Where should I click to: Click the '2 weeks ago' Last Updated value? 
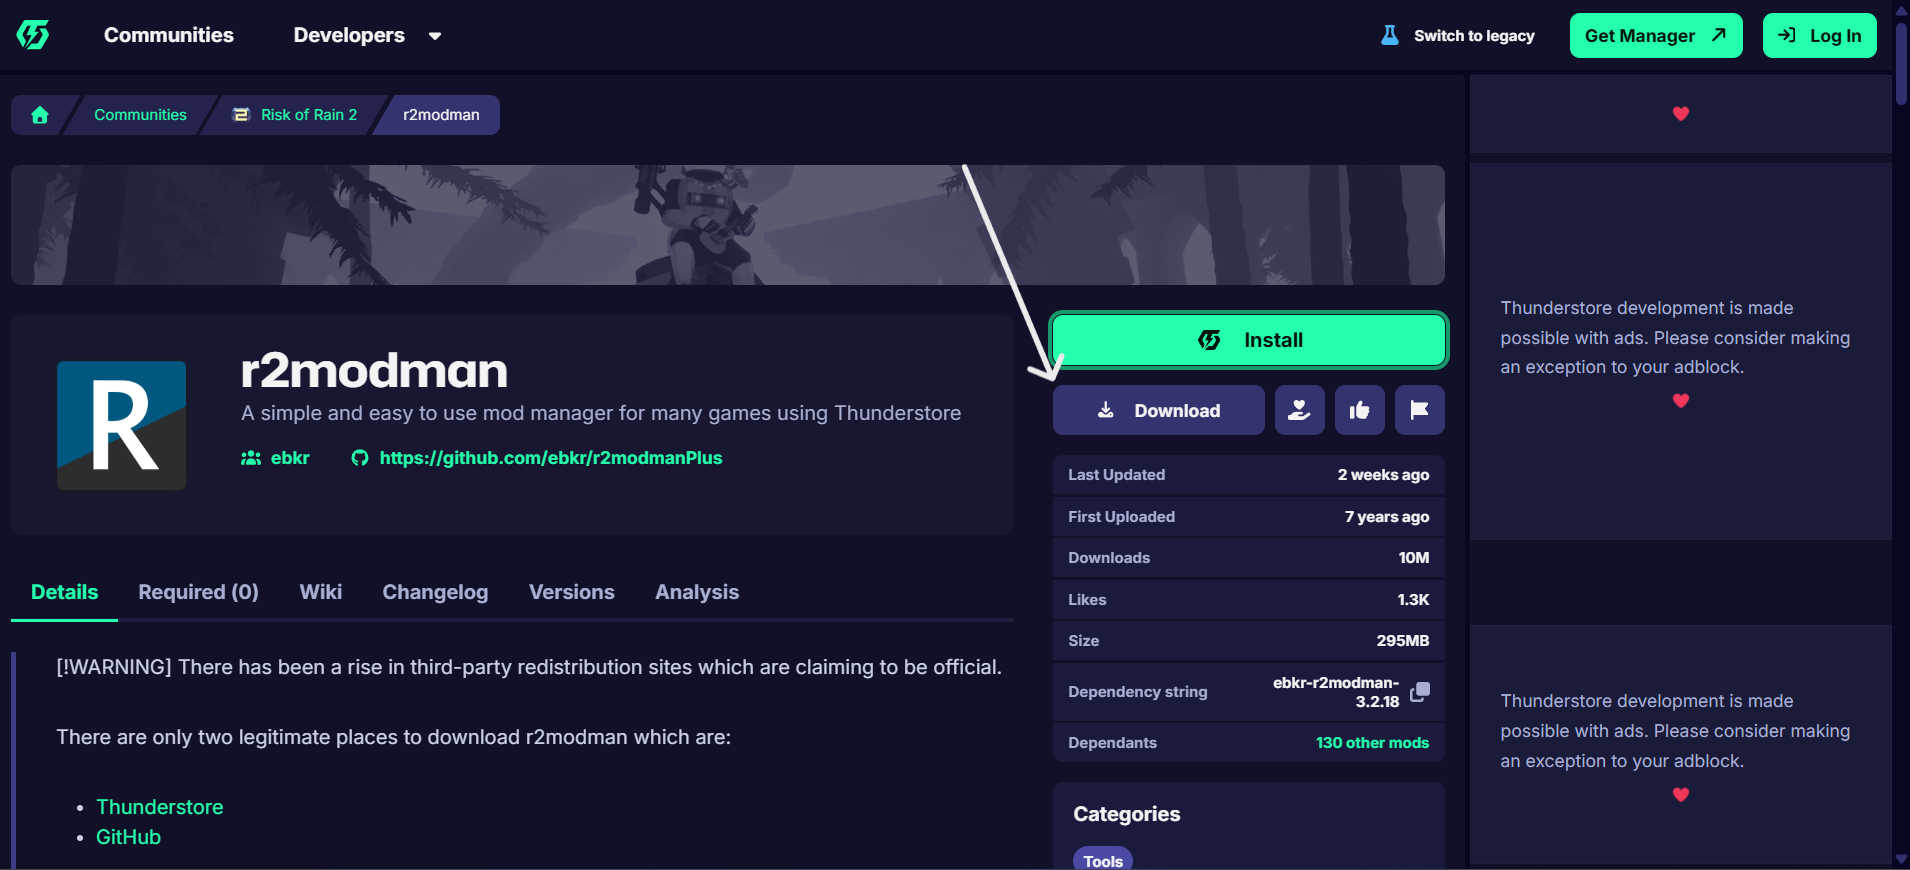pyautogui.click(x=1383, y=475)
